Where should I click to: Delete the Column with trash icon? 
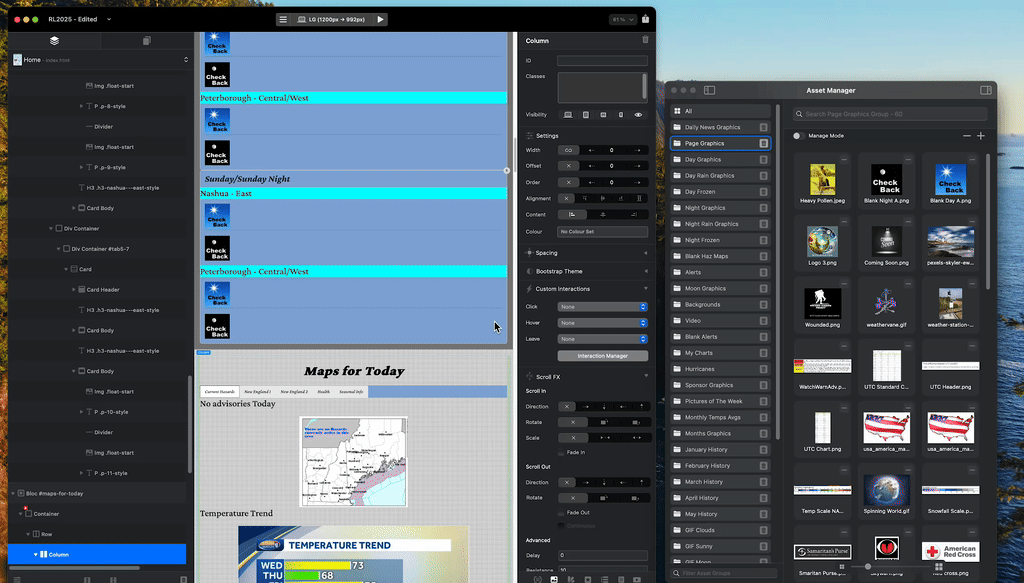coord(645,41)
